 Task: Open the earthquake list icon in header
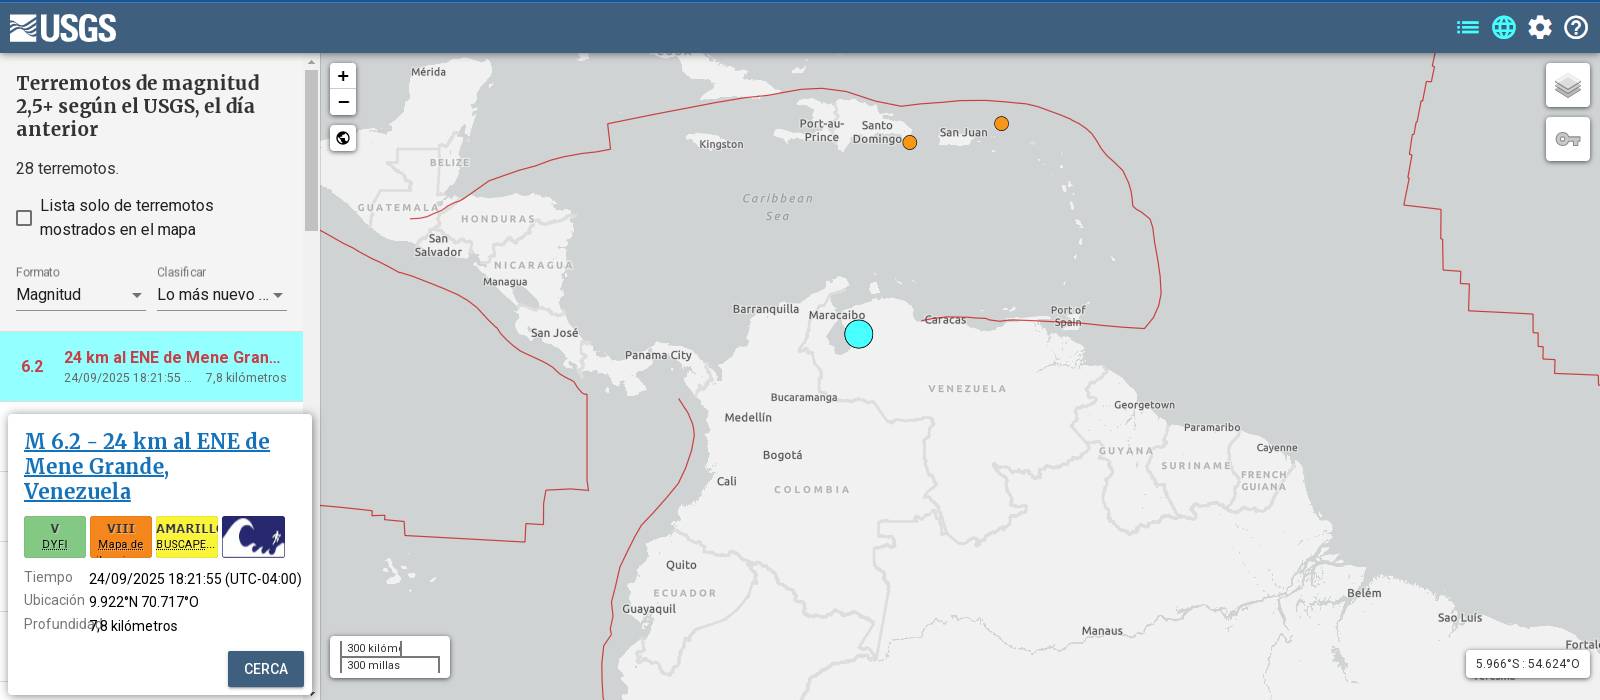1467,28
